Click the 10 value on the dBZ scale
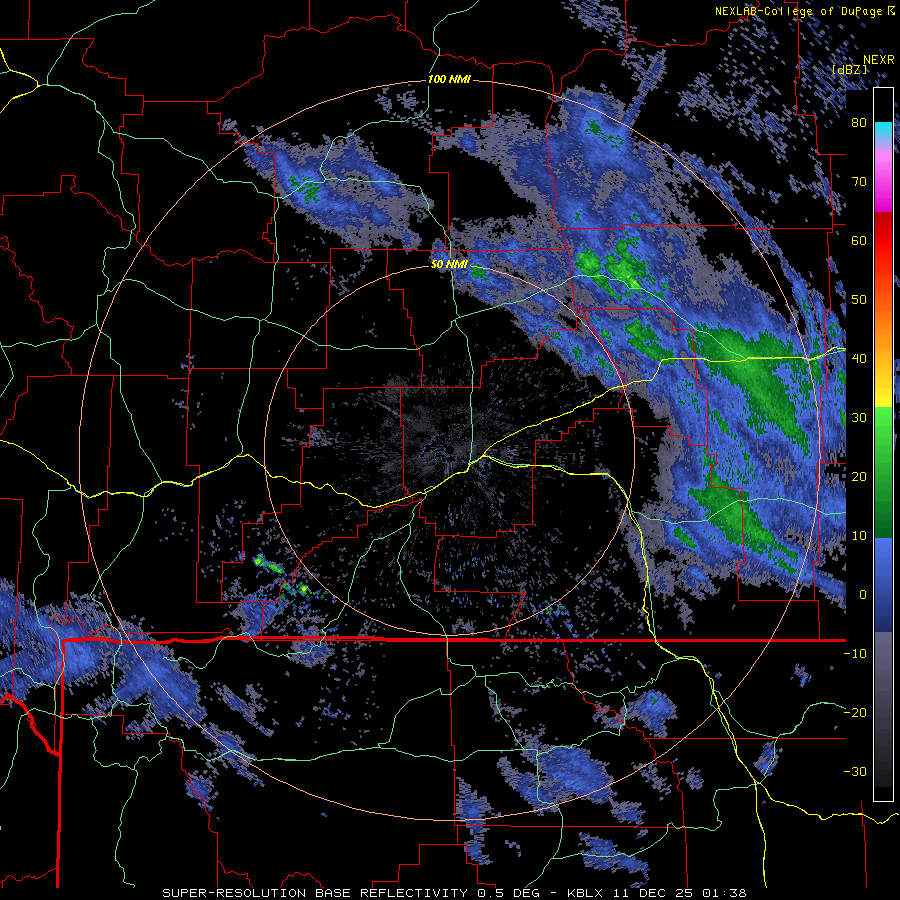Viewport: 900px width, 900px height. (859, 536)
